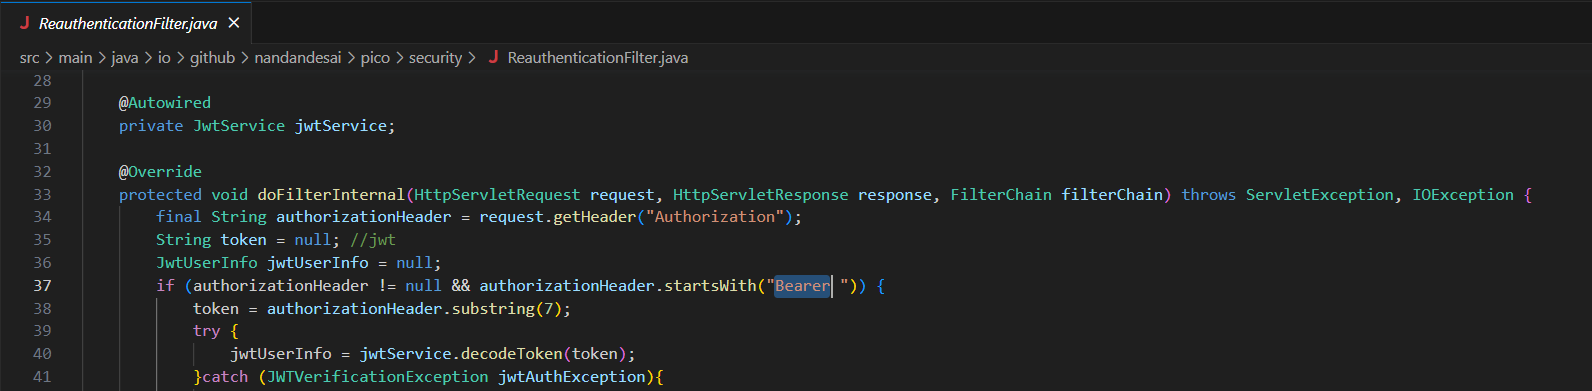1592x391 pixels.
Task: Open the security breadcrumb segment
Action: pos(435,58)
